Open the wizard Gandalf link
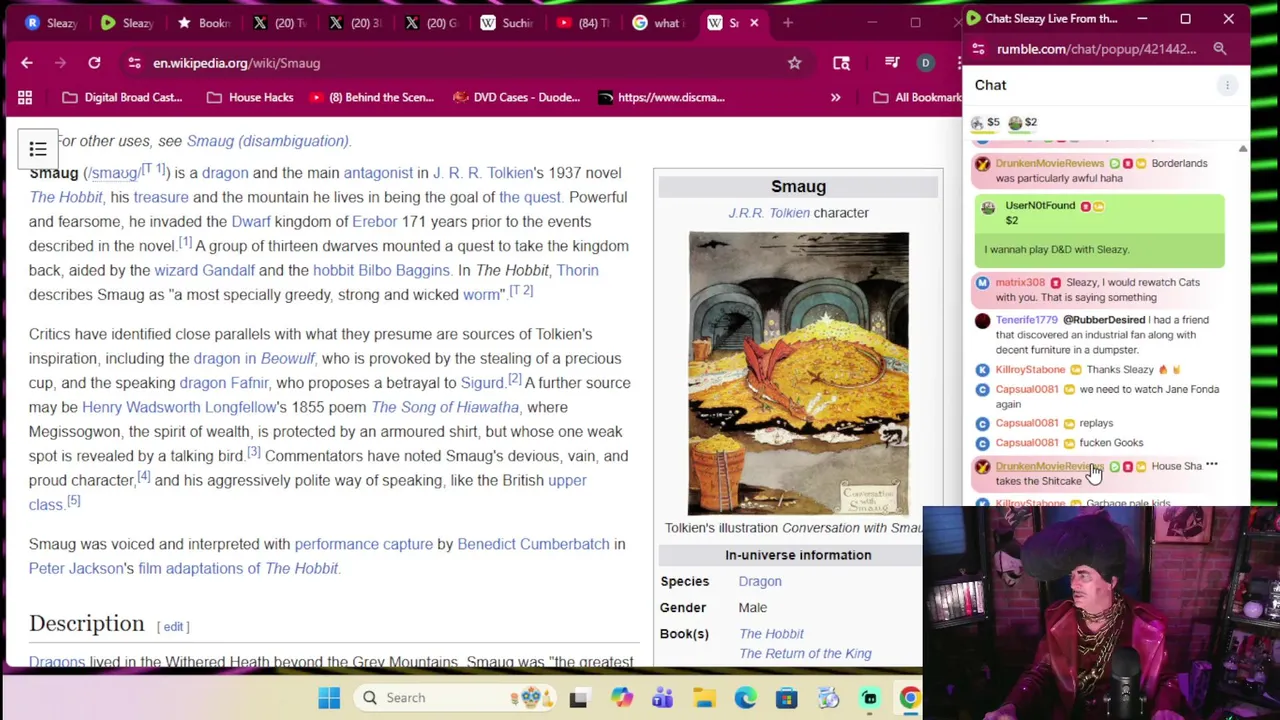 (204, 270)
